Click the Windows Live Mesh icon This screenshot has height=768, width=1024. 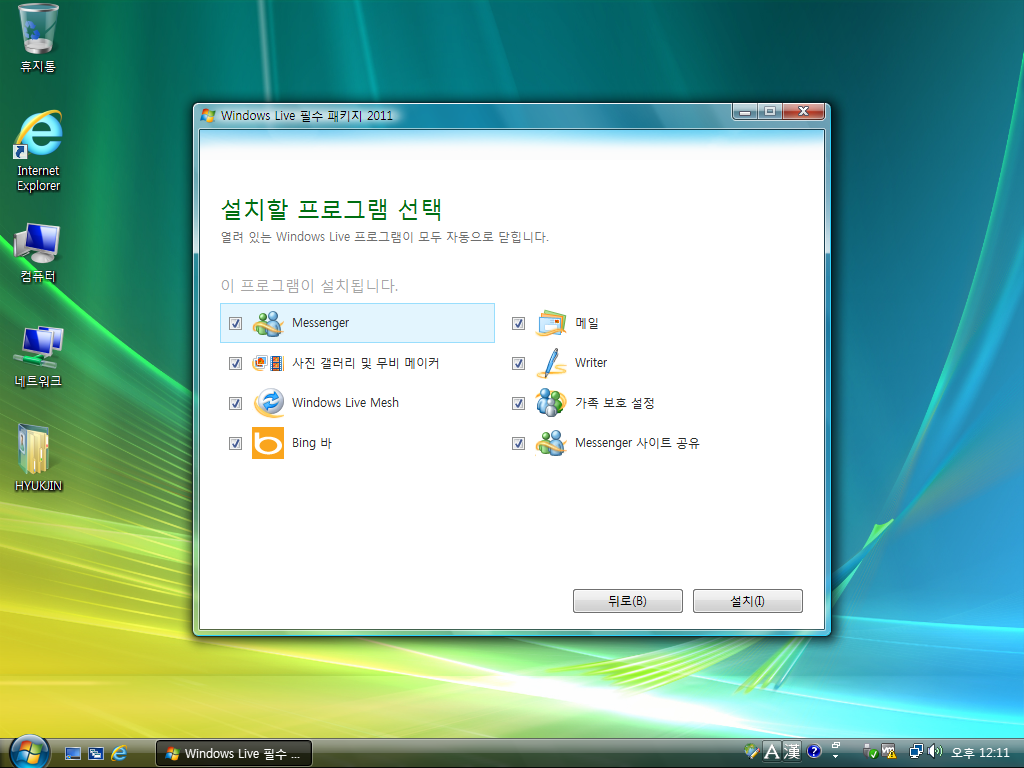point(268,403)
